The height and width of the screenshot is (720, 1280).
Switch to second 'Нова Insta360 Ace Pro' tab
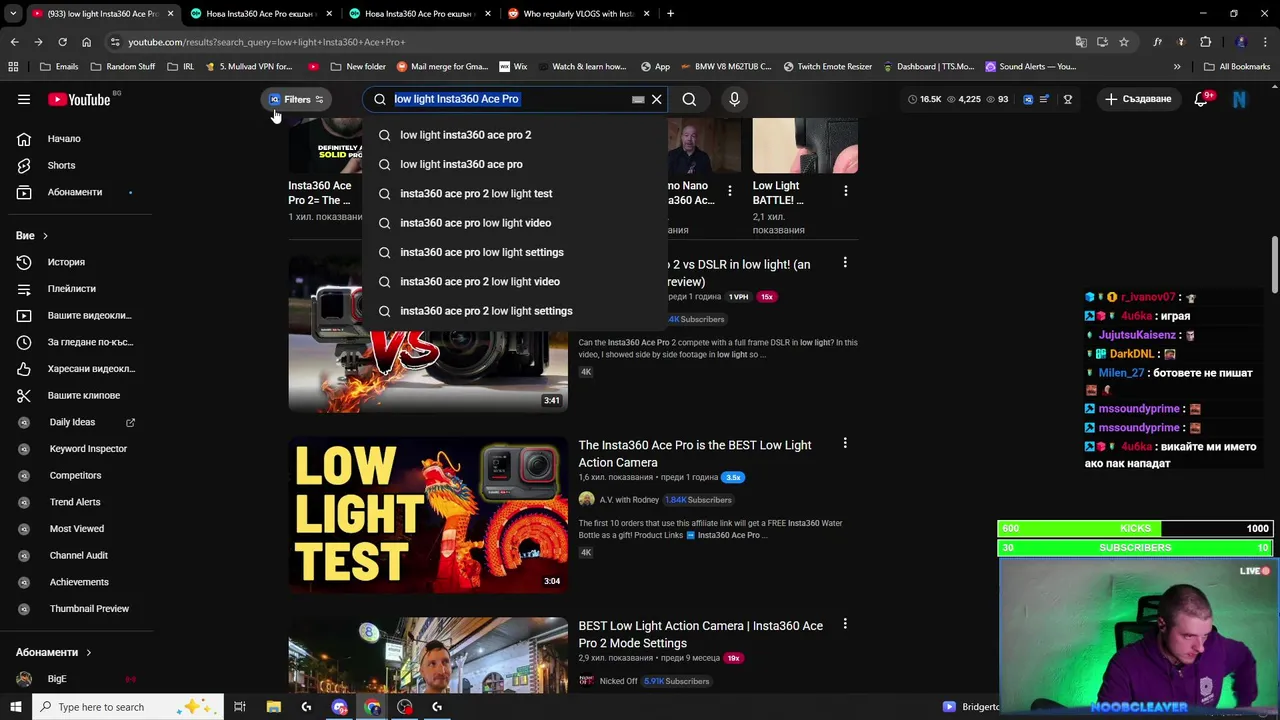(418, 14)
